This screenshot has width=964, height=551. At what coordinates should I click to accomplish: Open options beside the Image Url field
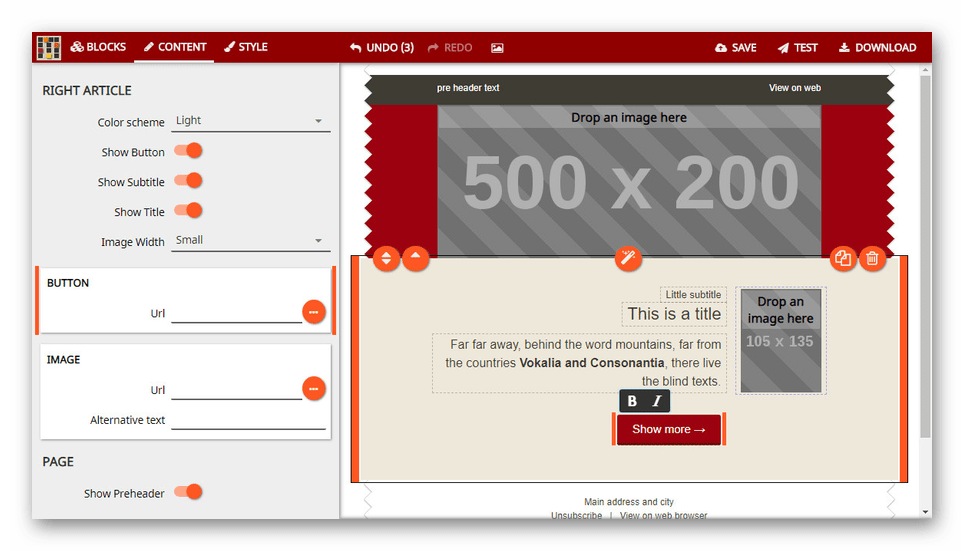(314, 389)
